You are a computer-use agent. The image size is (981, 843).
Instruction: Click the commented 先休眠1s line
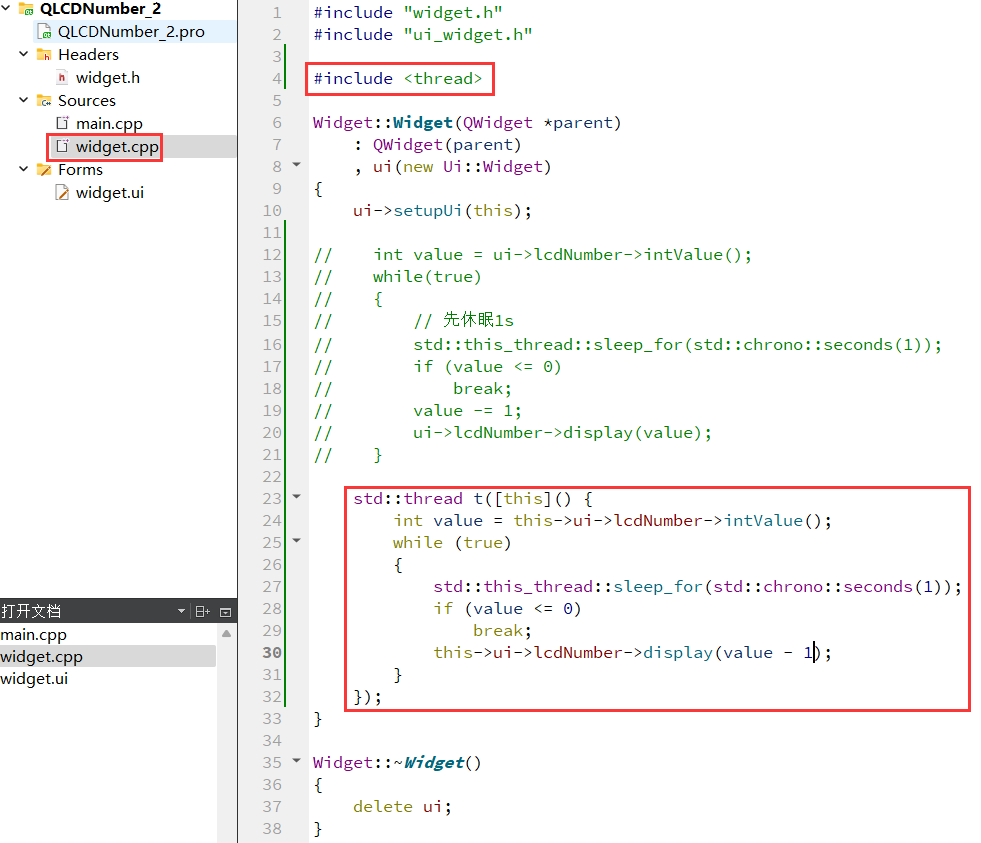pos(464,320)
